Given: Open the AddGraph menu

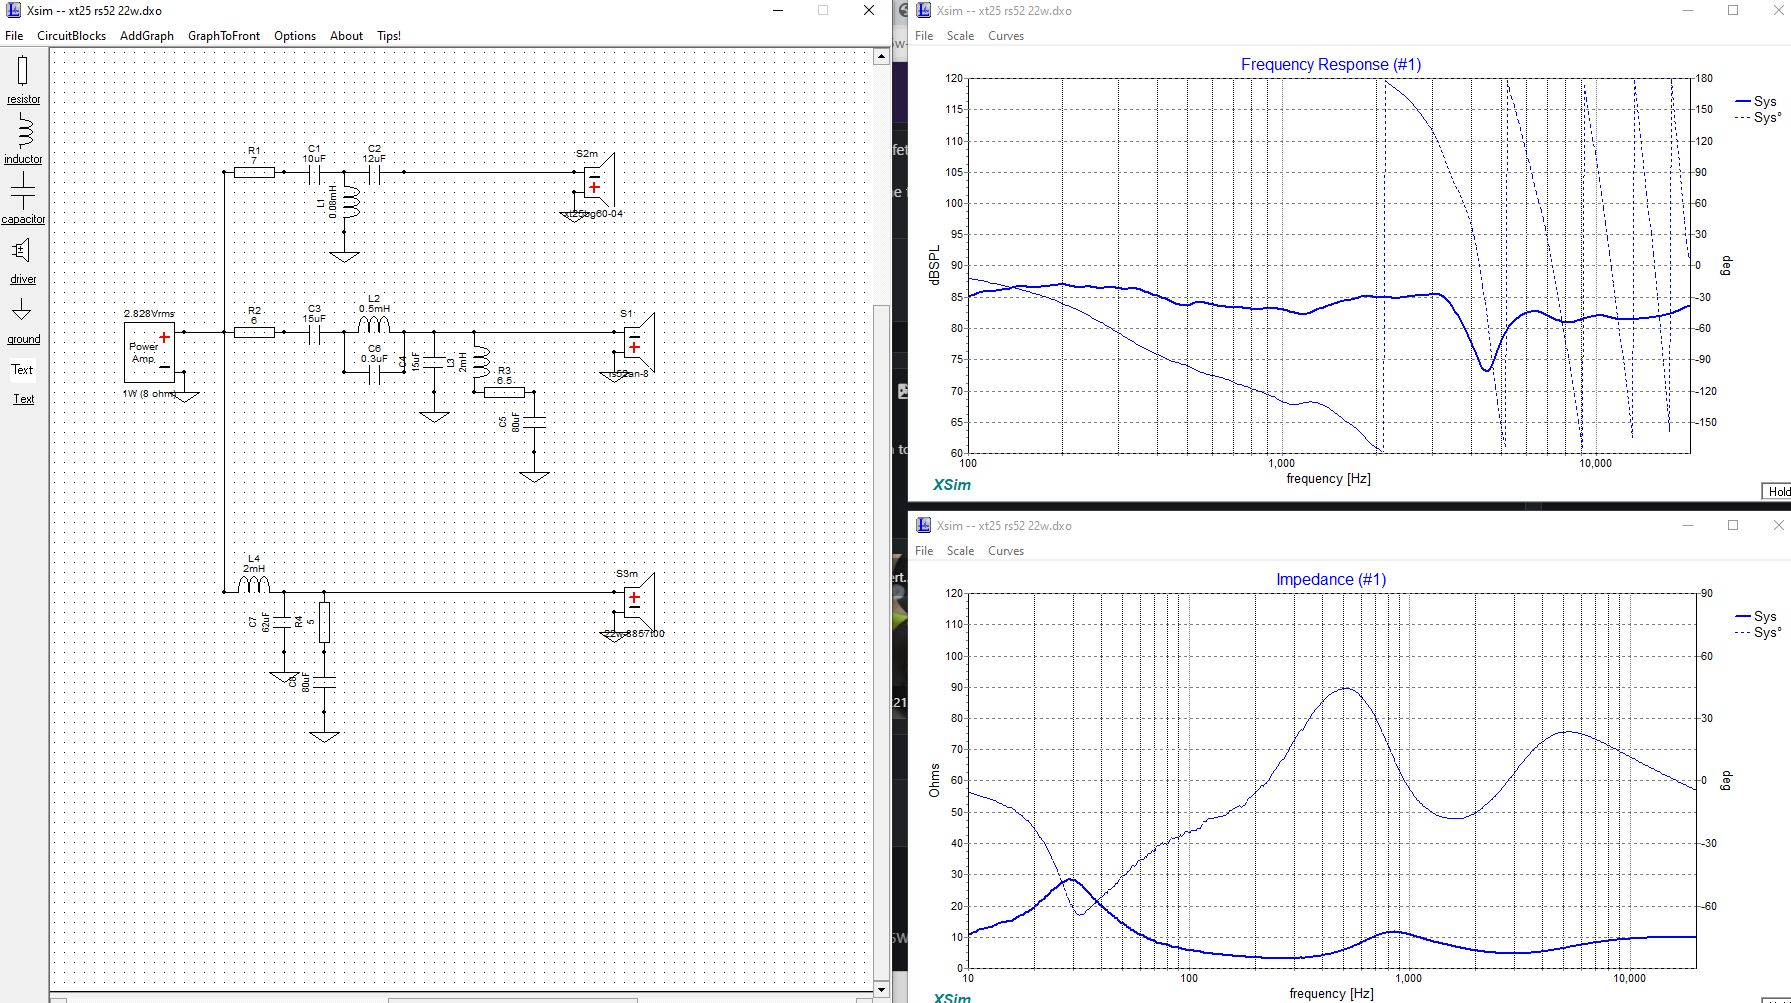Looking at the screenshot, I should tap(147, 36).
